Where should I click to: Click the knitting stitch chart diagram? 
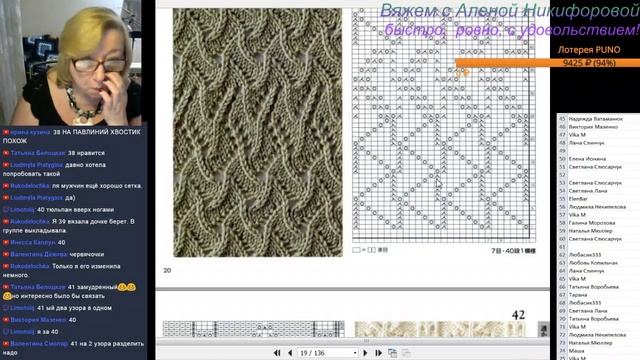tap(444, 124)
